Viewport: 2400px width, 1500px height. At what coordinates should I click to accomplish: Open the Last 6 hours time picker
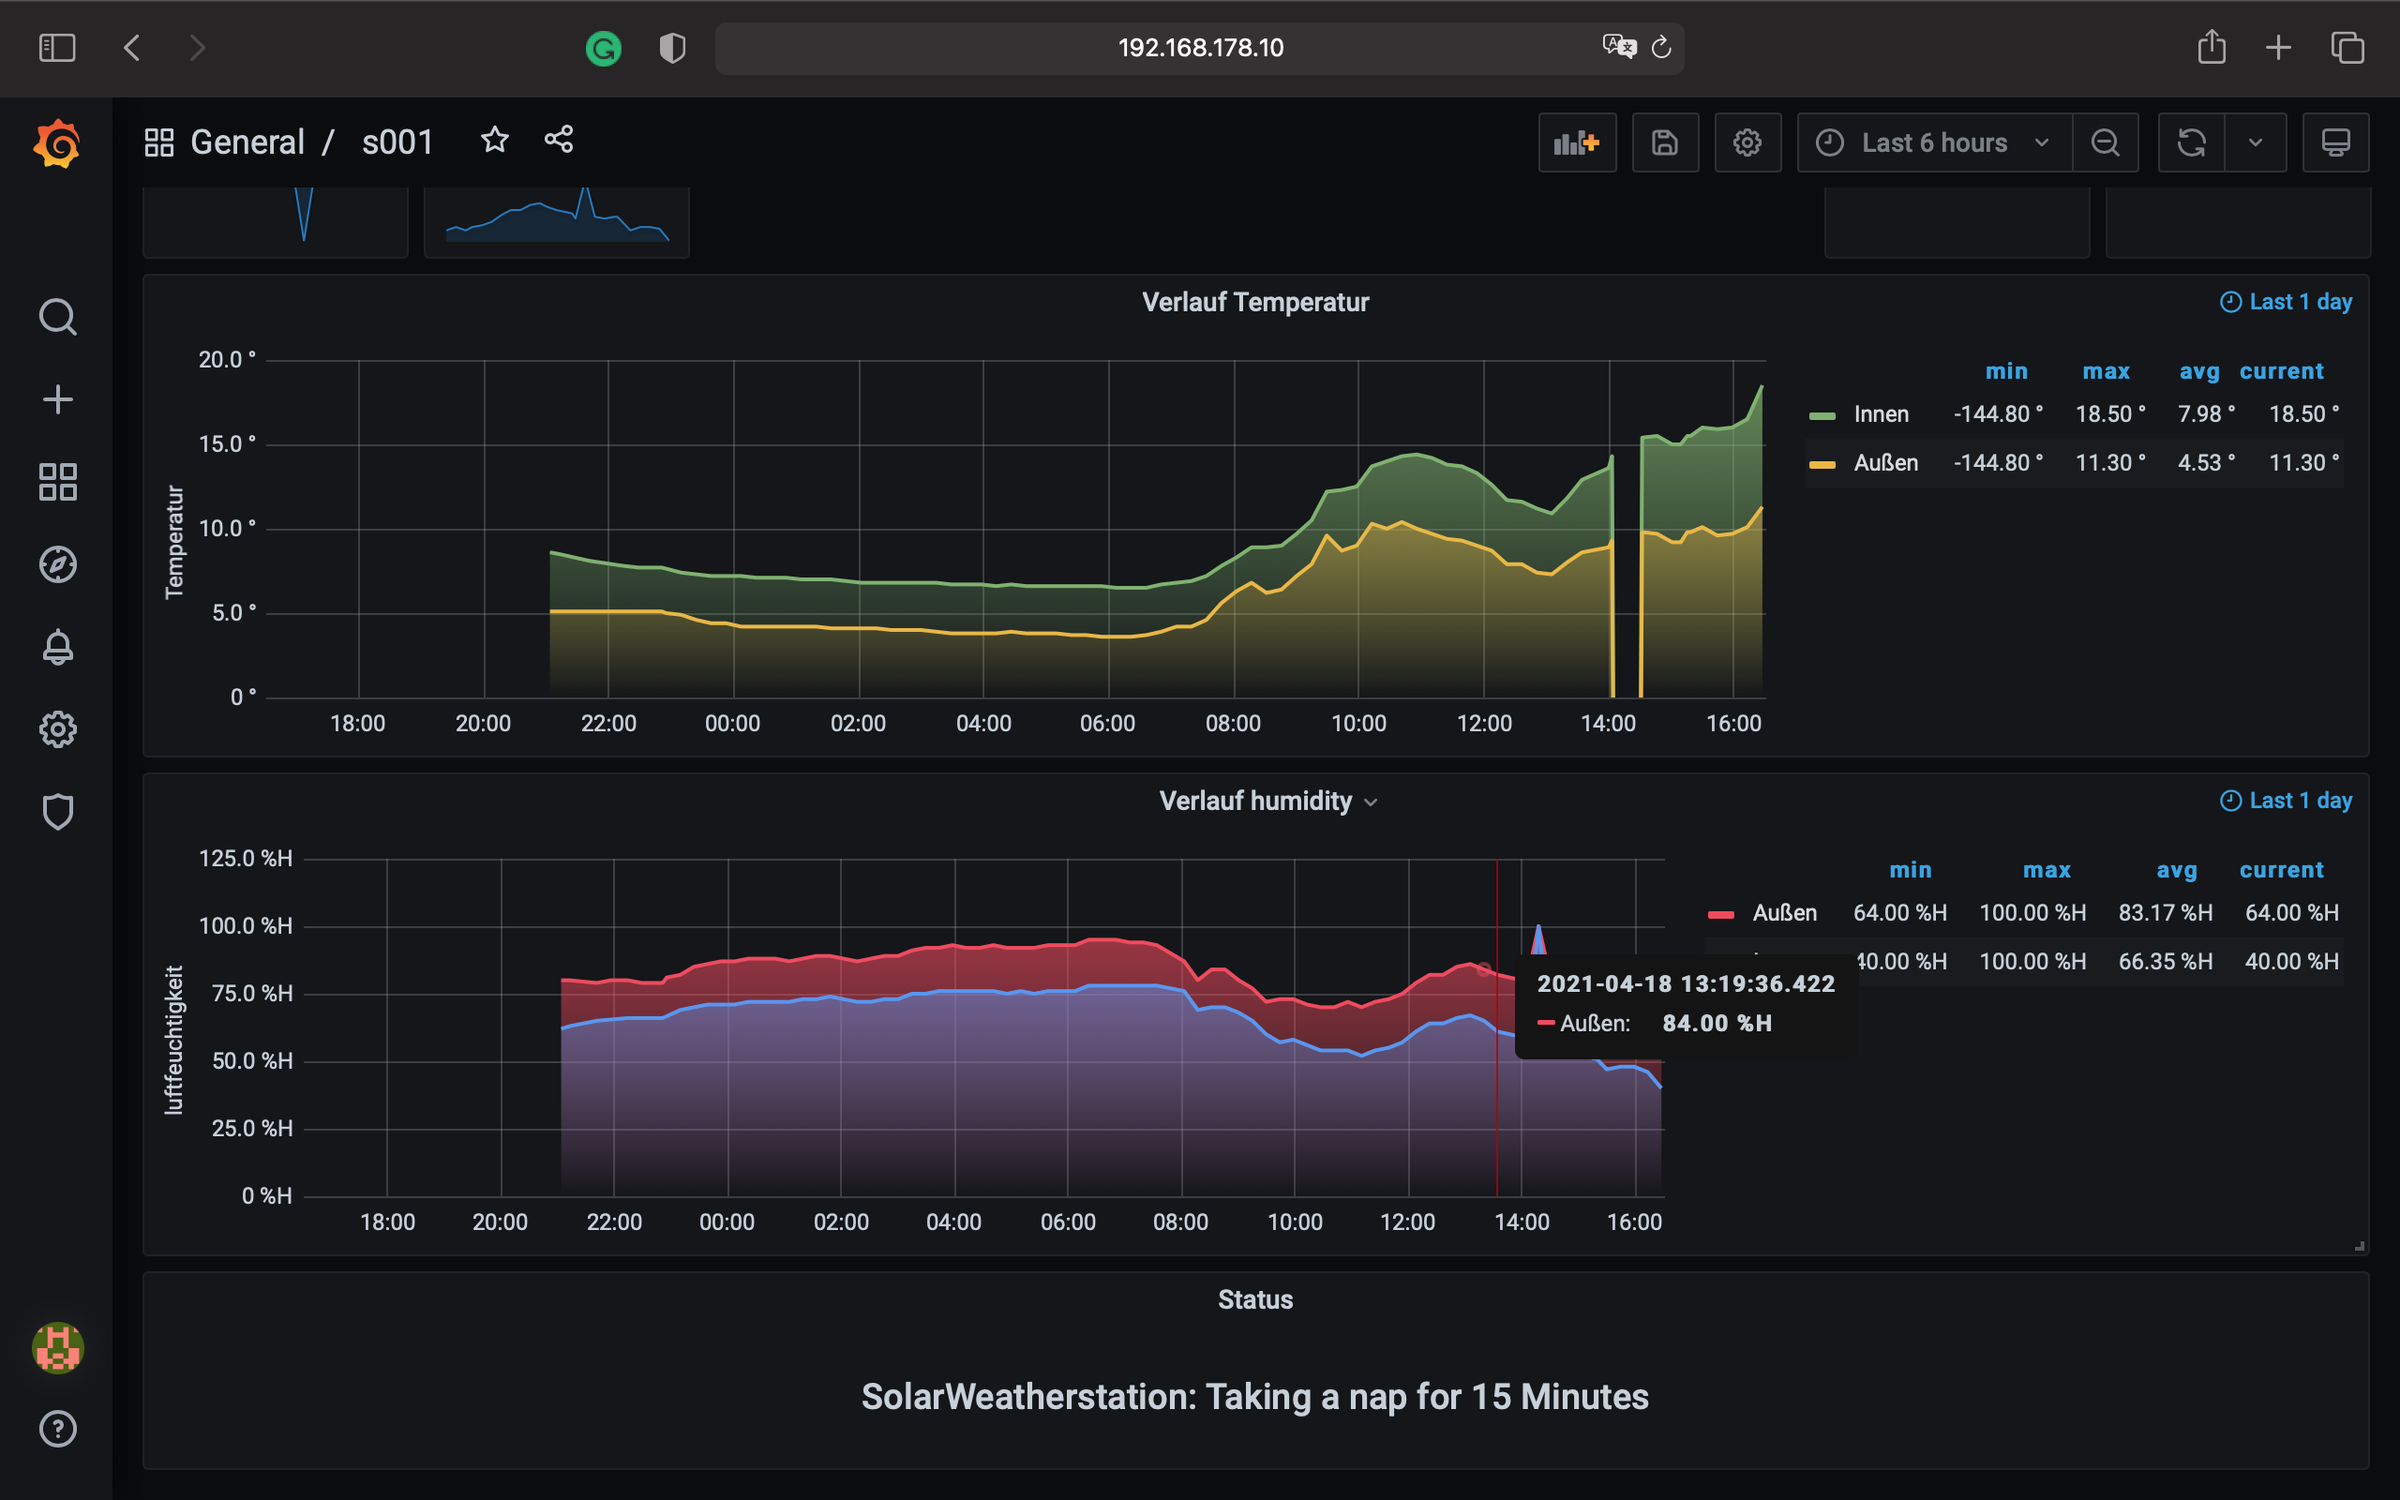point(1933,143)
